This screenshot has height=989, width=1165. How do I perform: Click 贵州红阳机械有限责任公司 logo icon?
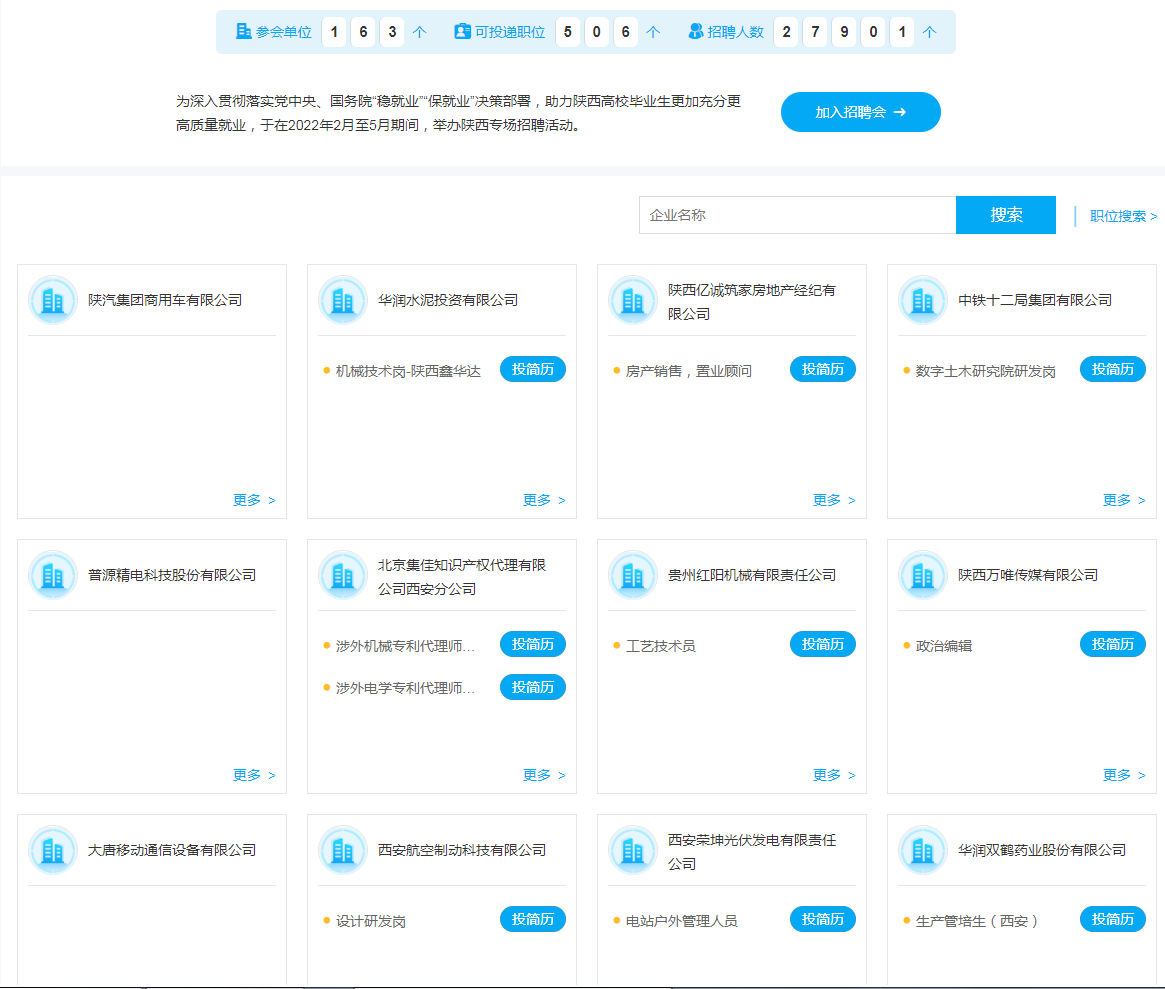click(632, 575)
